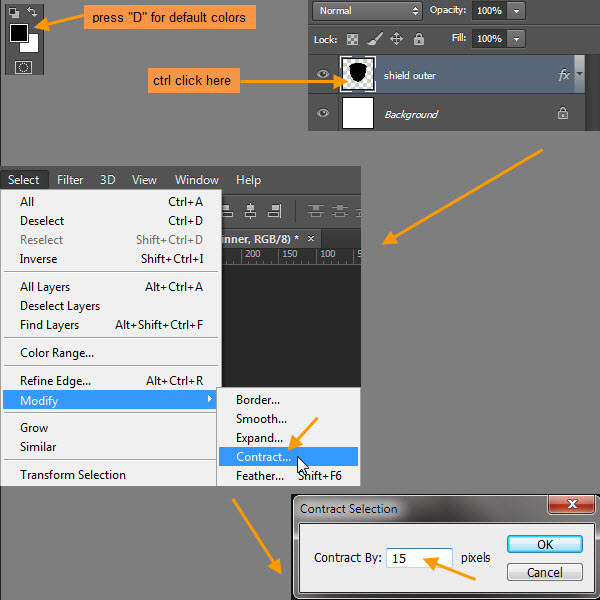Toggle Quick Mask mode icon
The height and width of the screenshot is (600, 600).
(23, 67)
